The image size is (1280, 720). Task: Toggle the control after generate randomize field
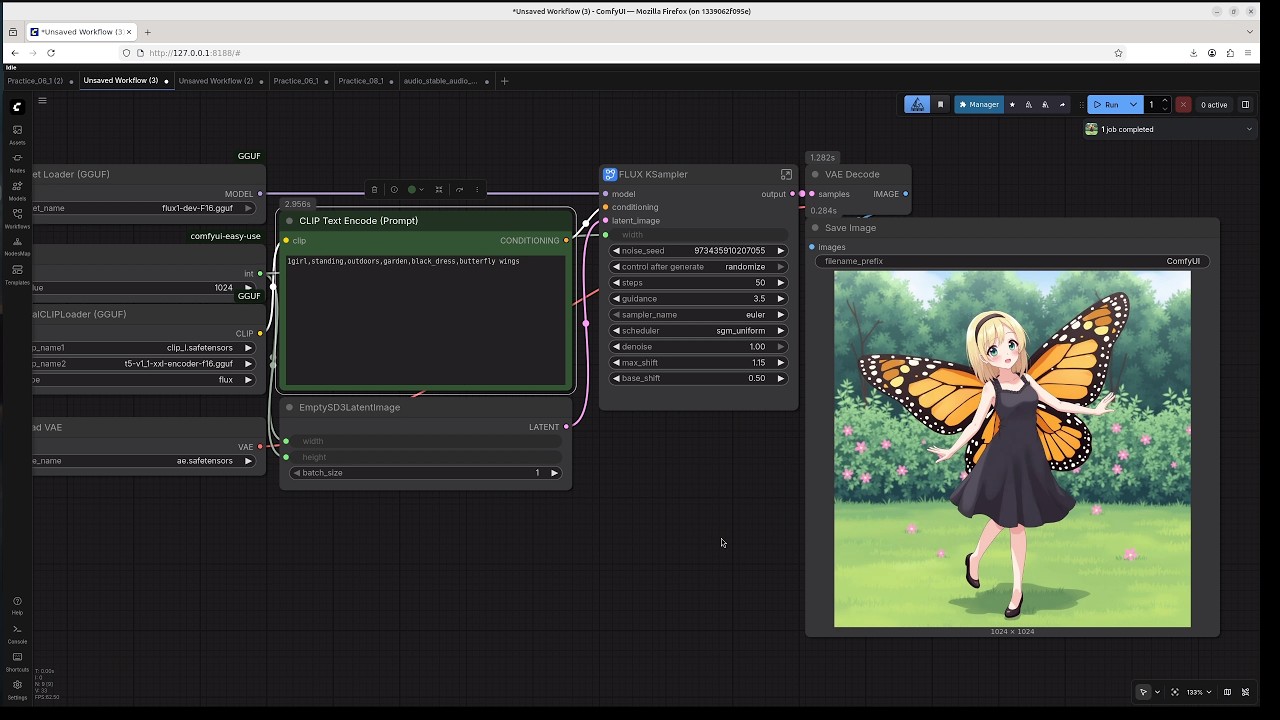click(x=698, y=267)
